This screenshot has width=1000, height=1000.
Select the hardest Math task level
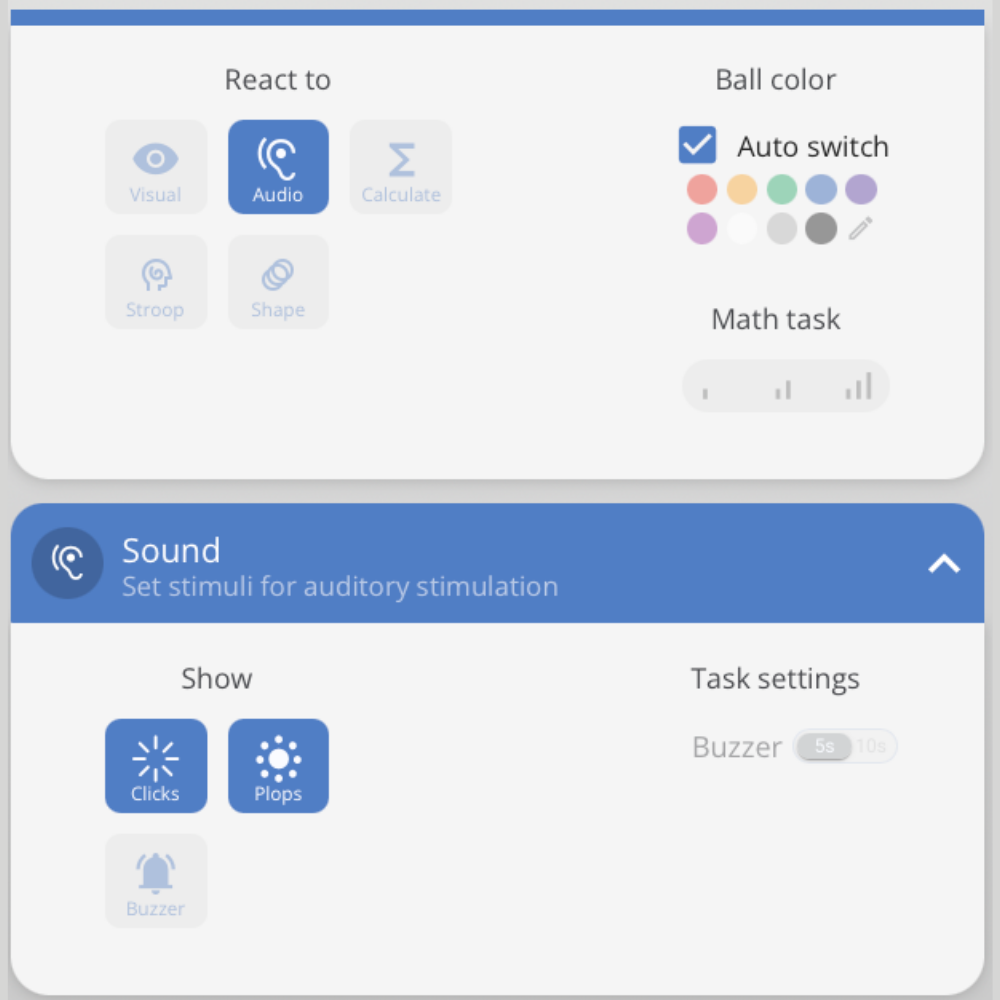tap(858, 387)
